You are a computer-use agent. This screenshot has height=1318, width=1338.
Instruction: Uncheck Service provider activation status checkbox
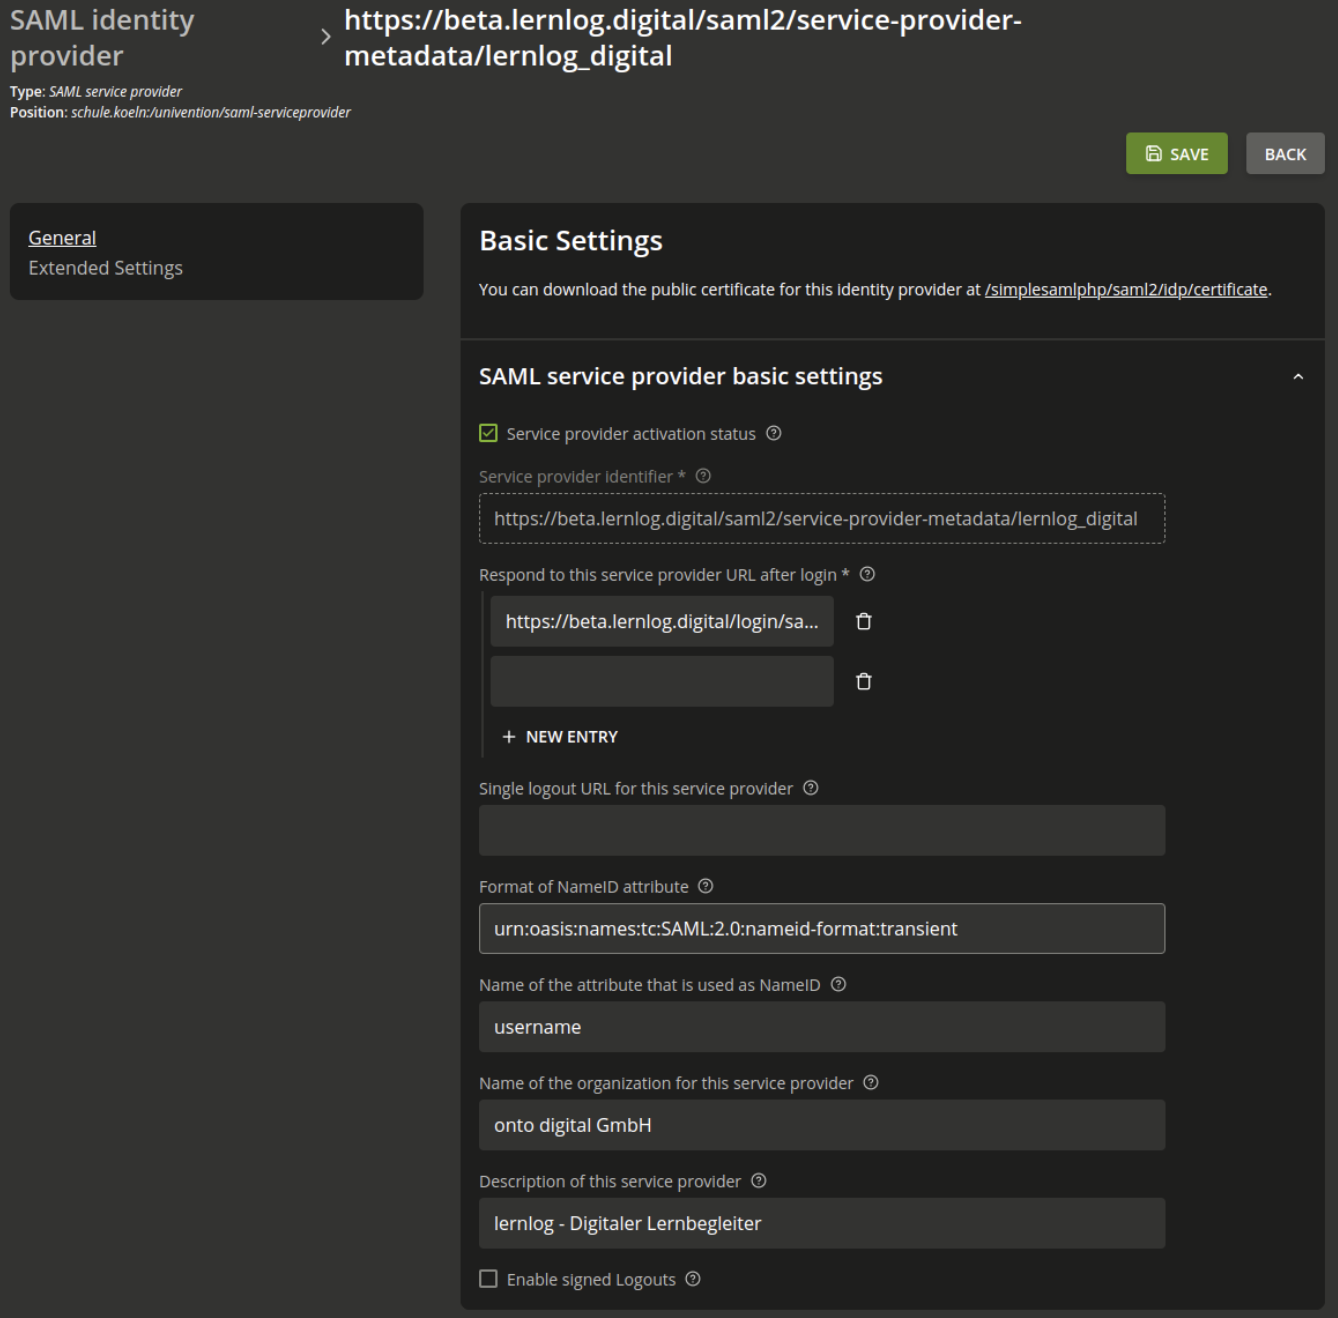488,433
